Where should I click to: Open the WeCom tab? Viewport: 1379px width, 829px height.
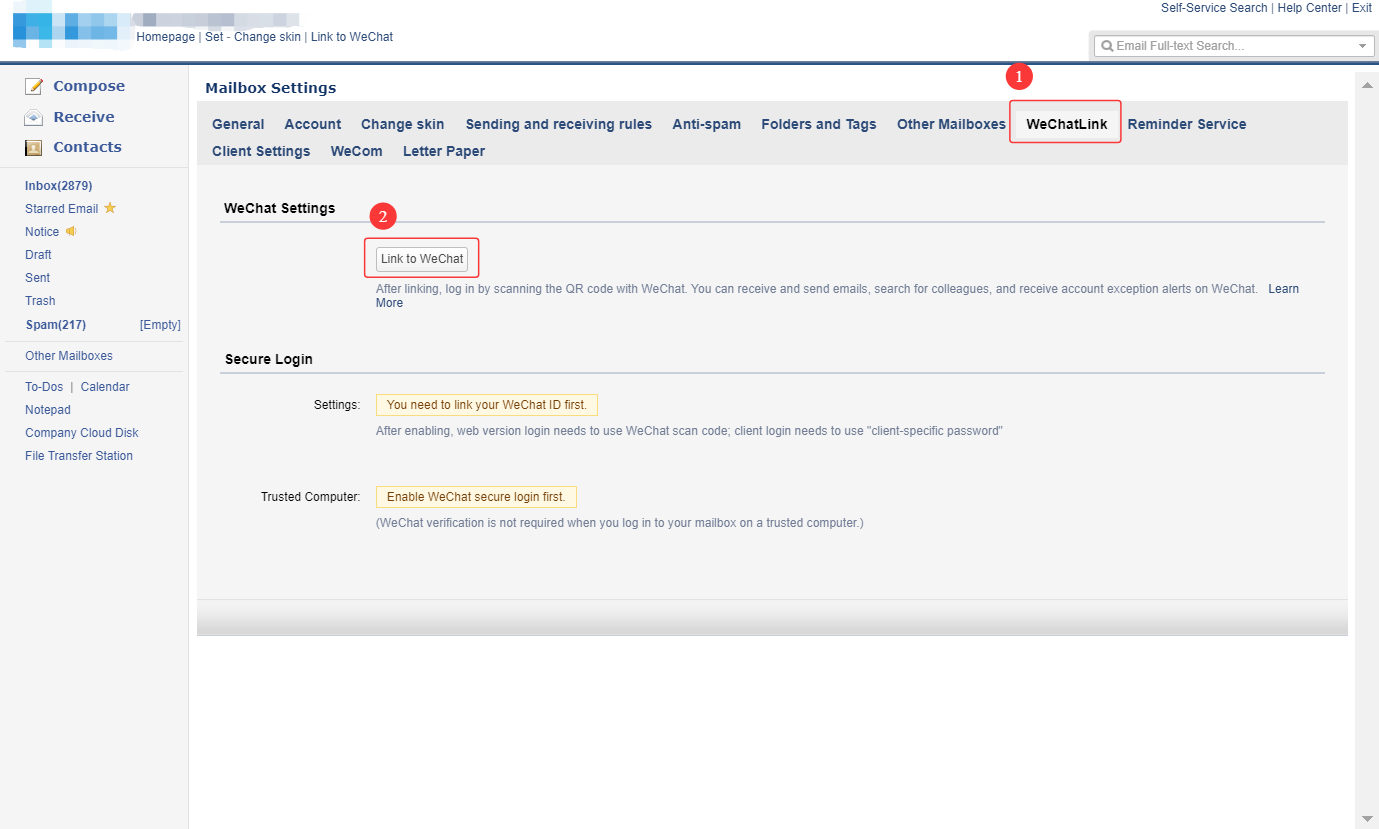(357, 151)
